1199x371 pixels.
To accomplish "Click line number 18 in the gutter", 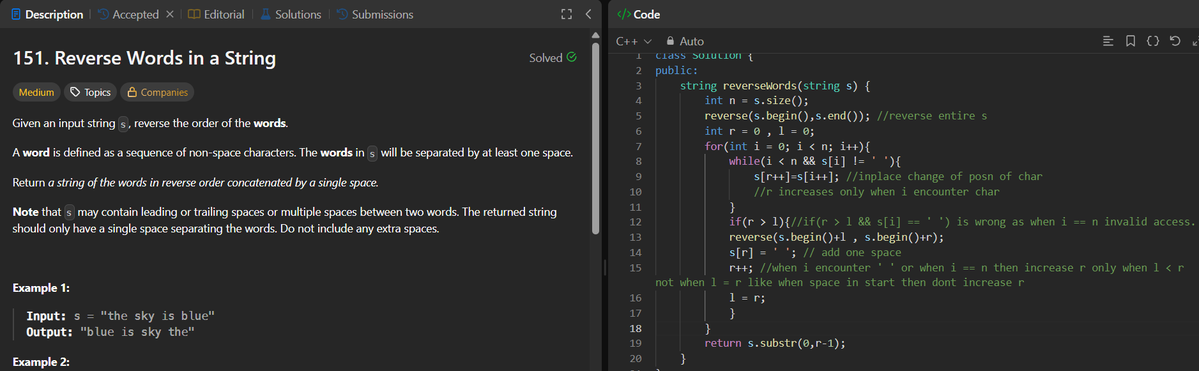I will click(x=635, y=328).
